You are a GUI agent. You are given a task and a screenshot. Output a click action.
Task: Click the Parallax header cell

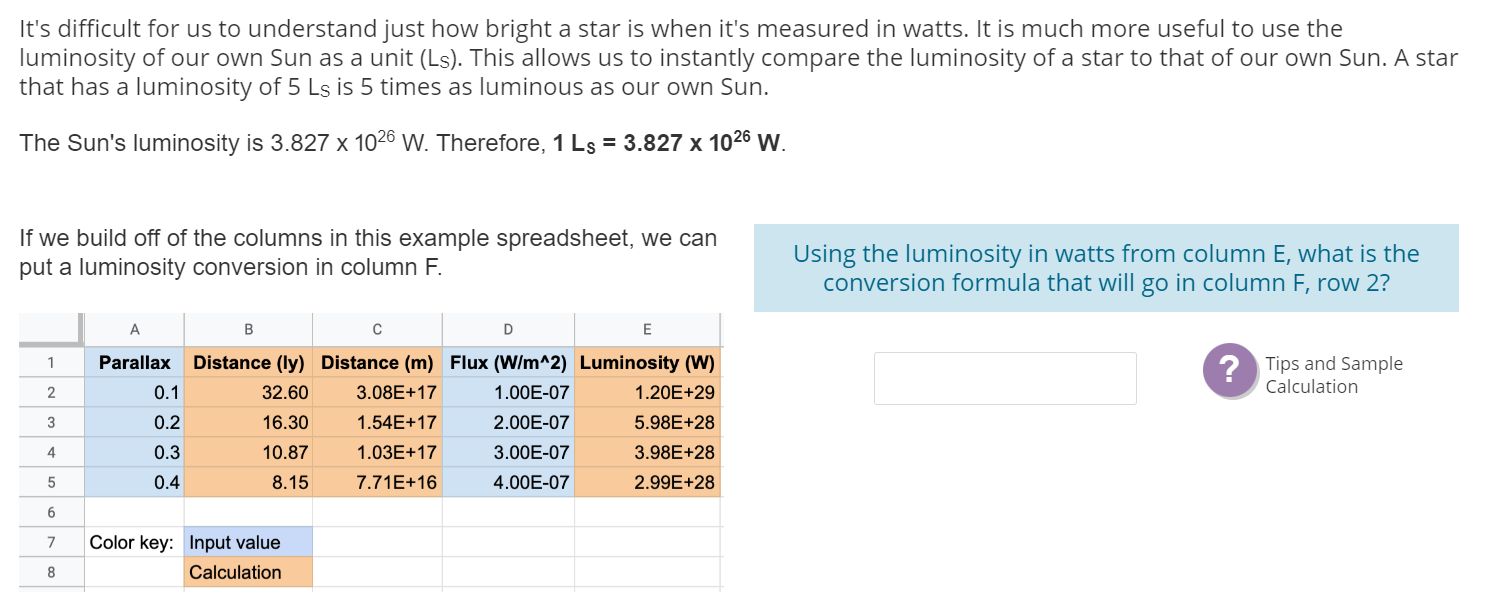[x=135, y=362]
